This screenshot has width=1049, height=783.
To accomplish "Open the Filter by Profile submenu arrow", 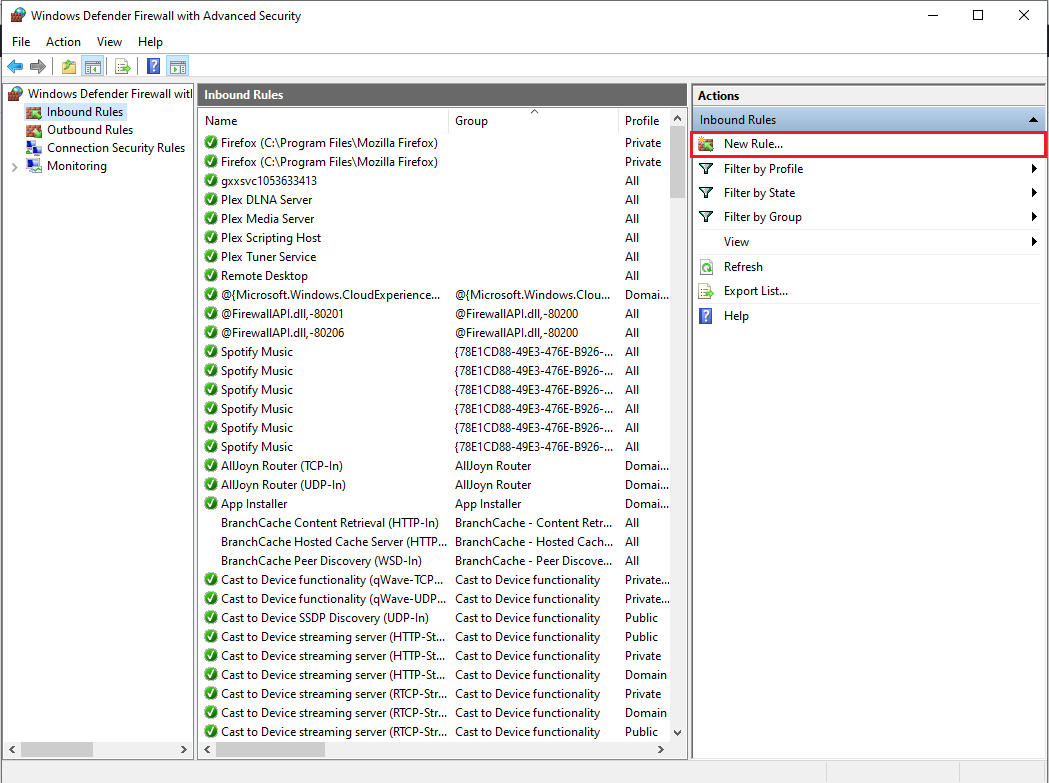I will click(1034, 169).
